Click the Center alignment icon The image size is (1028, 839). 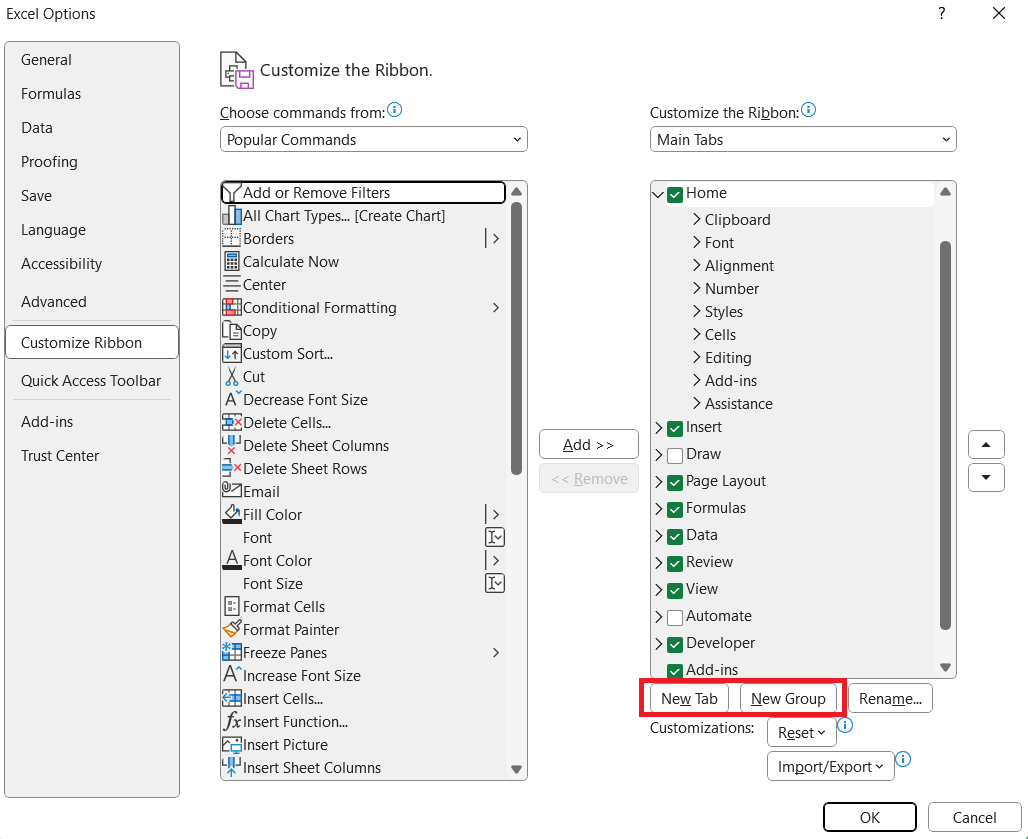click(x=232, y=284)
